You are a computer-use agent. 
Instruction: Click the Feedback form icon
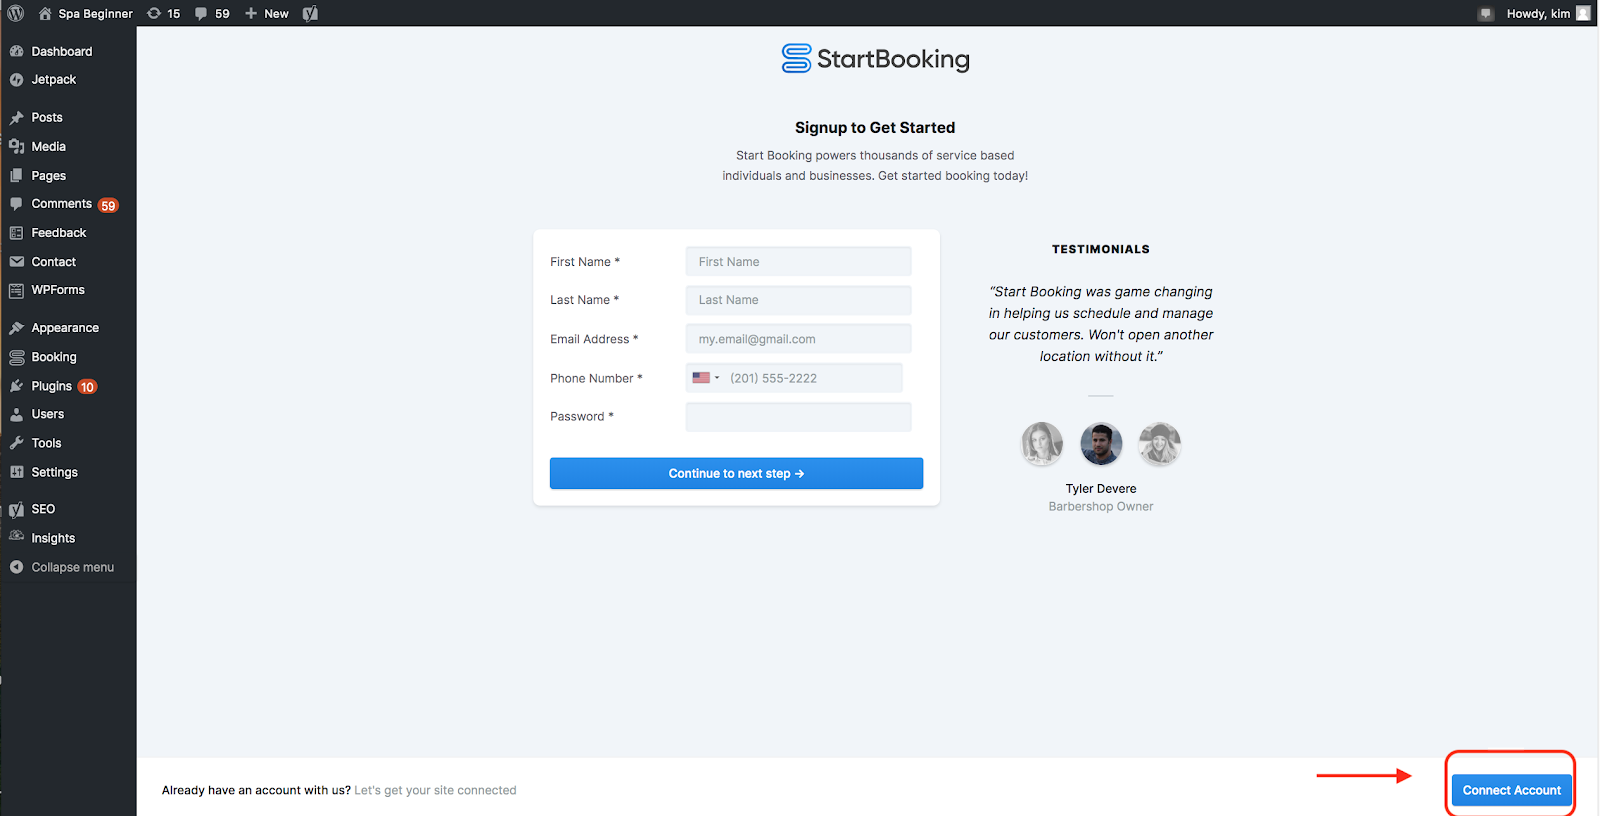(16, 233)
